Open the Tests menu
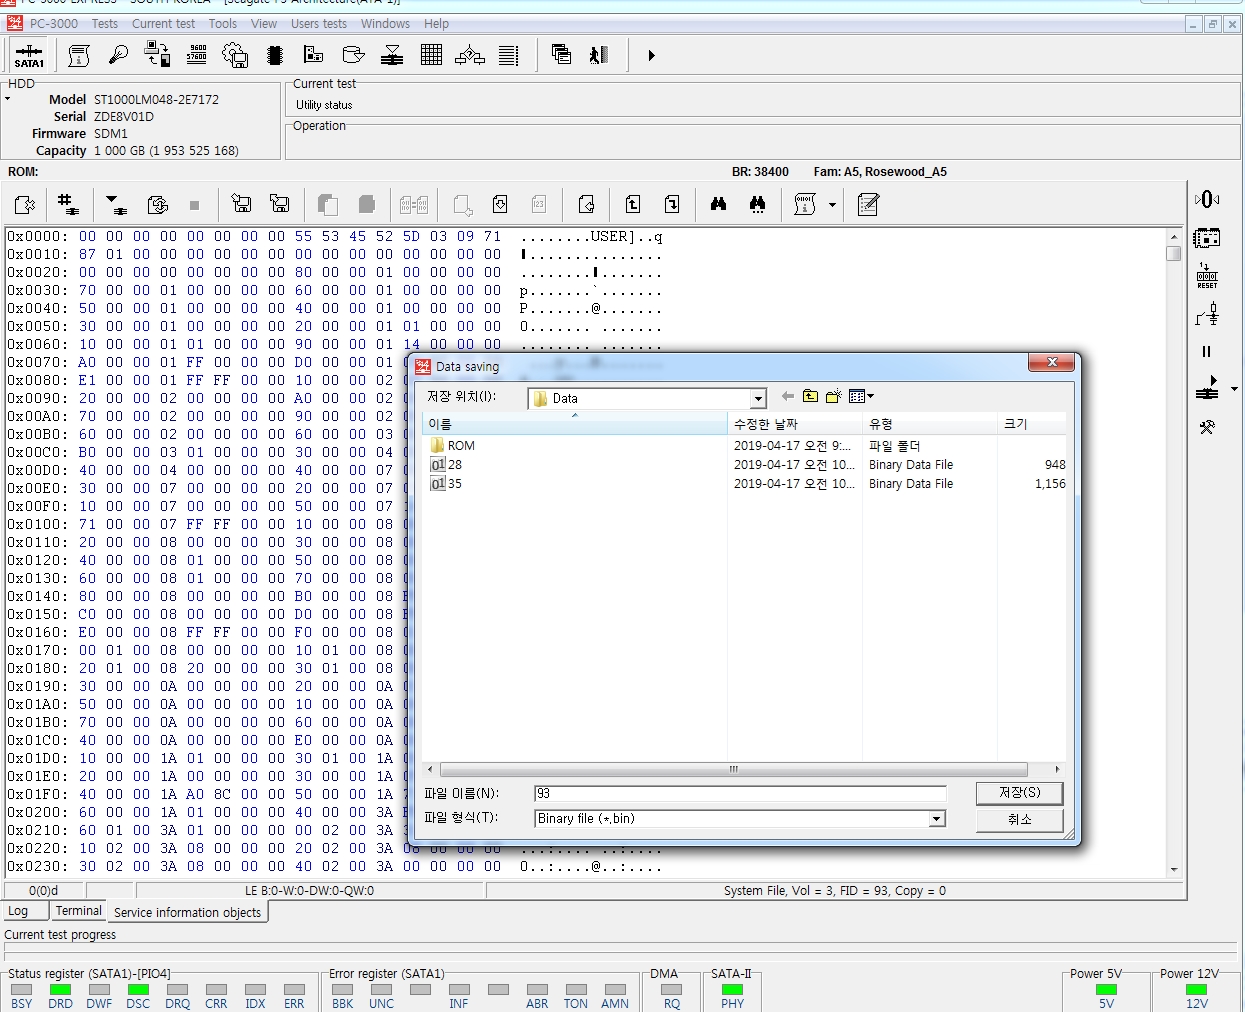1245x1012 pixels. pos(105,24)
